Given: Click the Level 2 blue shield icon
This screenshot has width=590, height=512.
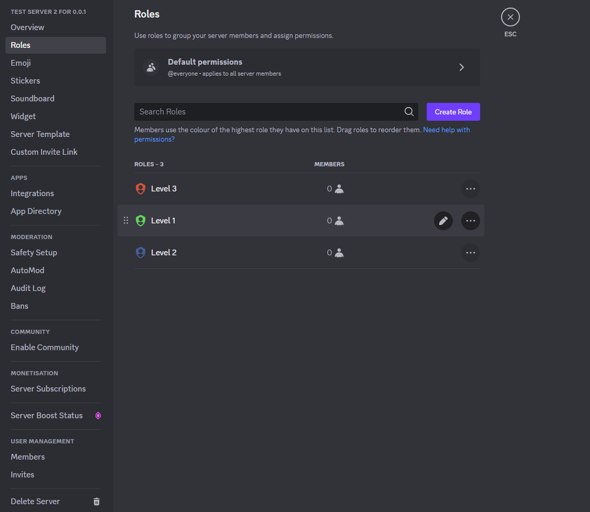Looking at the screenshot, I should [140, 252].
